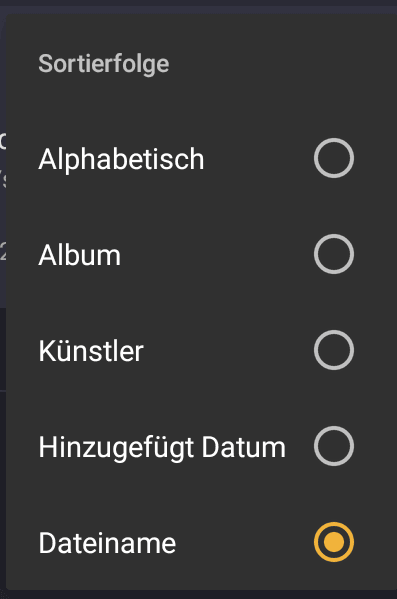
Task: Dismiss dialog via dimmed strip above it
Action: [199, 7]
